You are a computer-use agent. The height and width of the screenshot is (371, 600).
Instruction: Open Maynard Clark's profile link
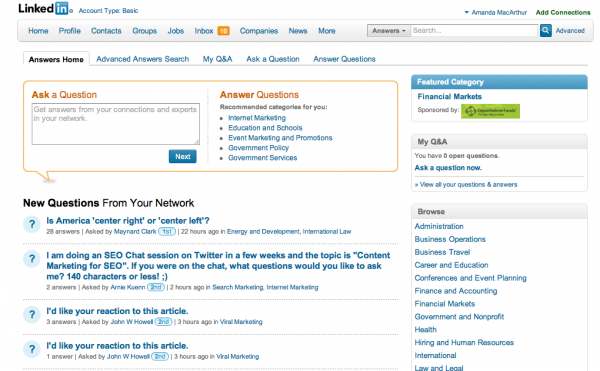135,231
